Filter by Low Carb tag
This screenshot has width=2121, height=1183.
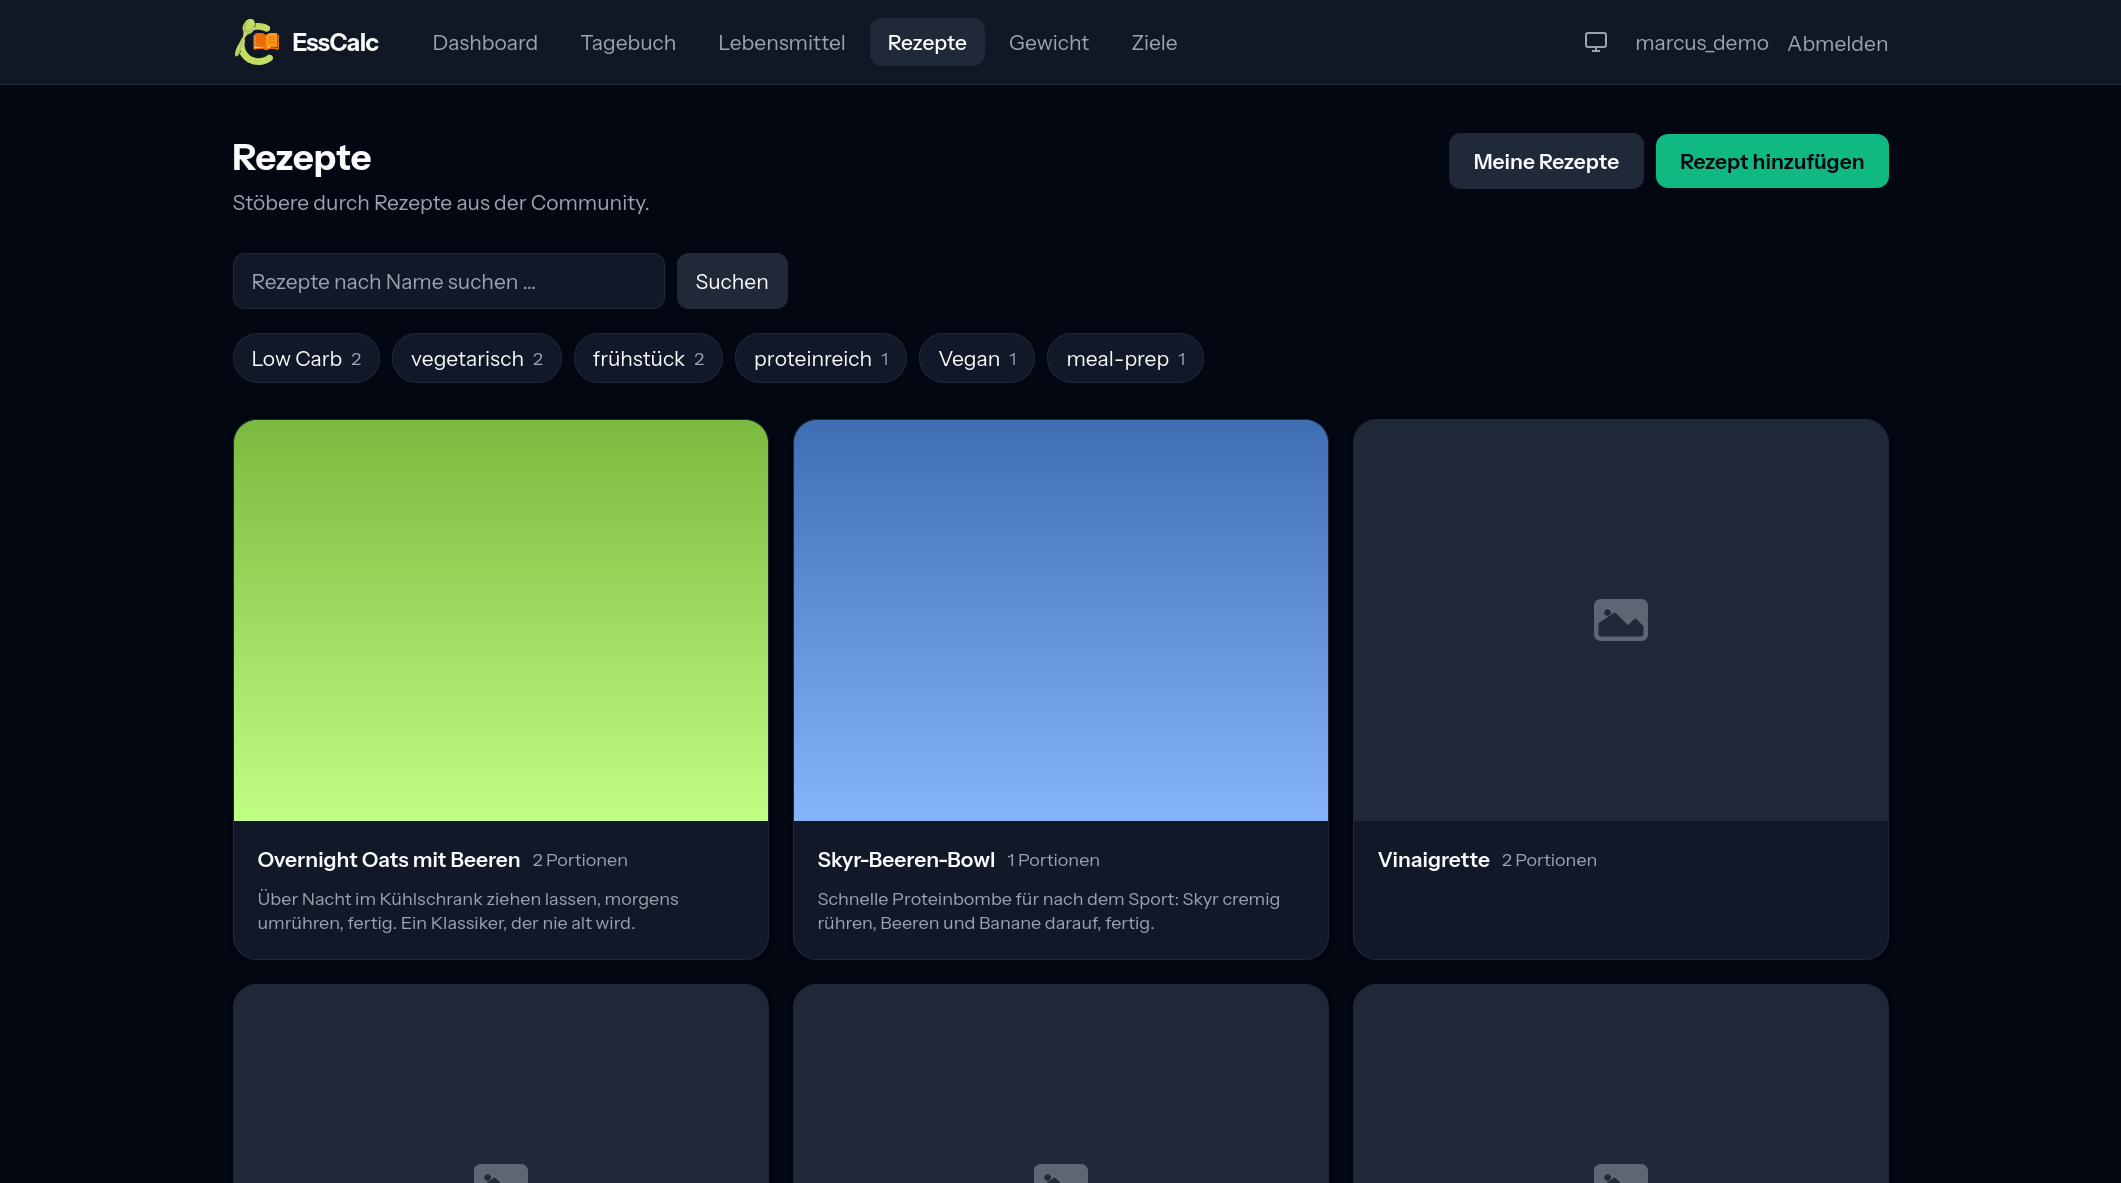click(306, 358)
